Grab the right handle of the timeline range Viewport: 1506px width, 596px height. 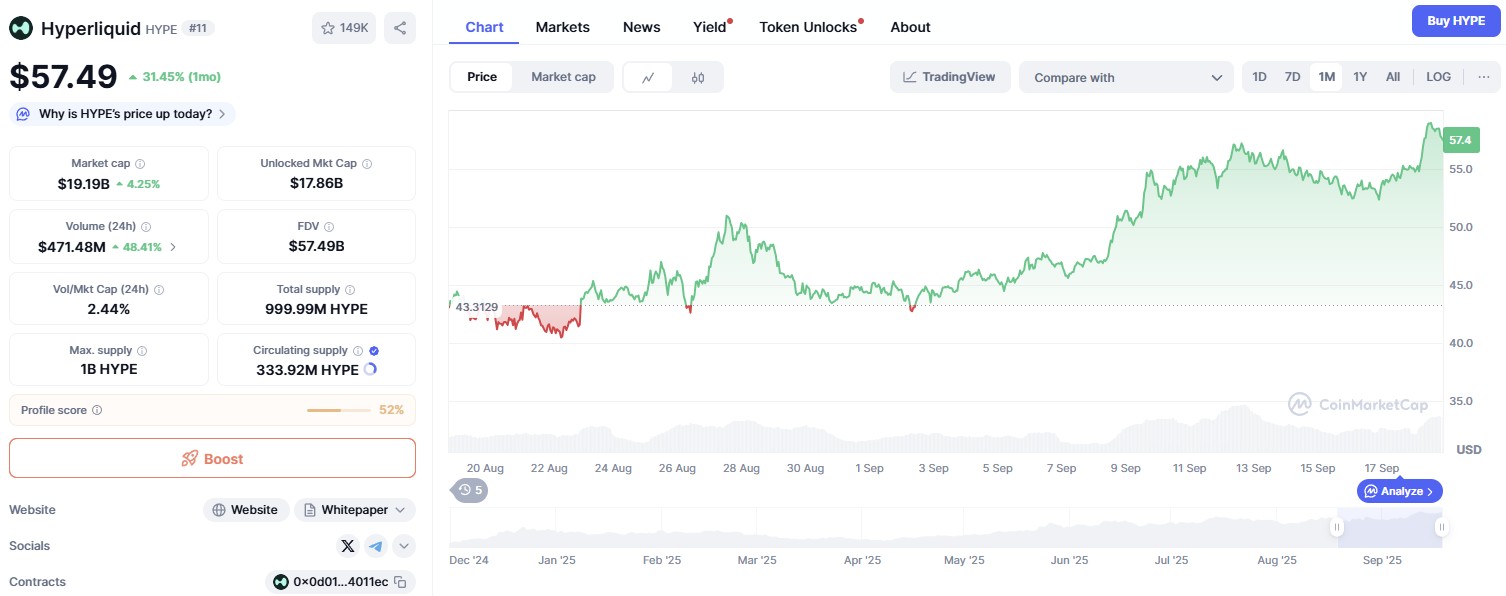1441,527
